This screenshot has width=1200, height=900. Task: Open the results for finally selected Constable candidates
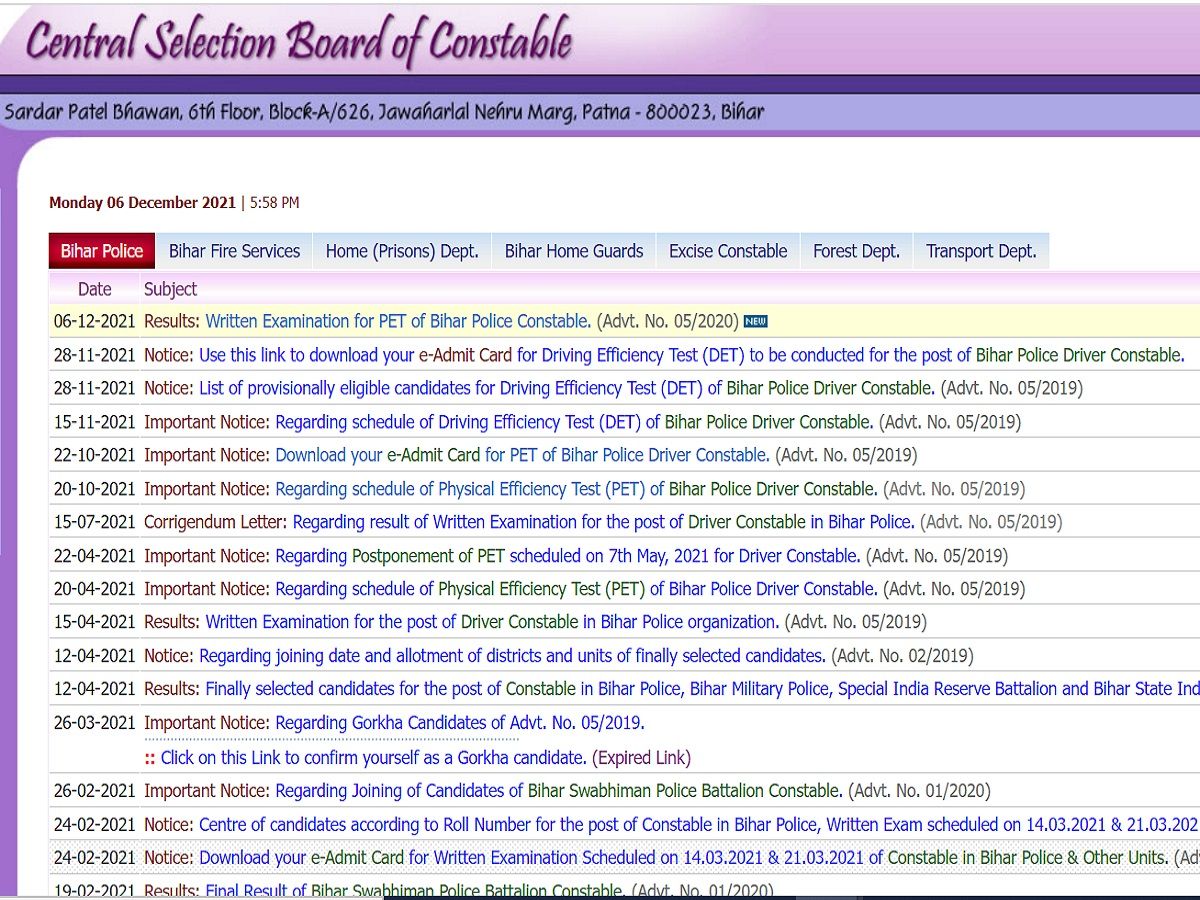pyautogui.click(x=702, y=689)
